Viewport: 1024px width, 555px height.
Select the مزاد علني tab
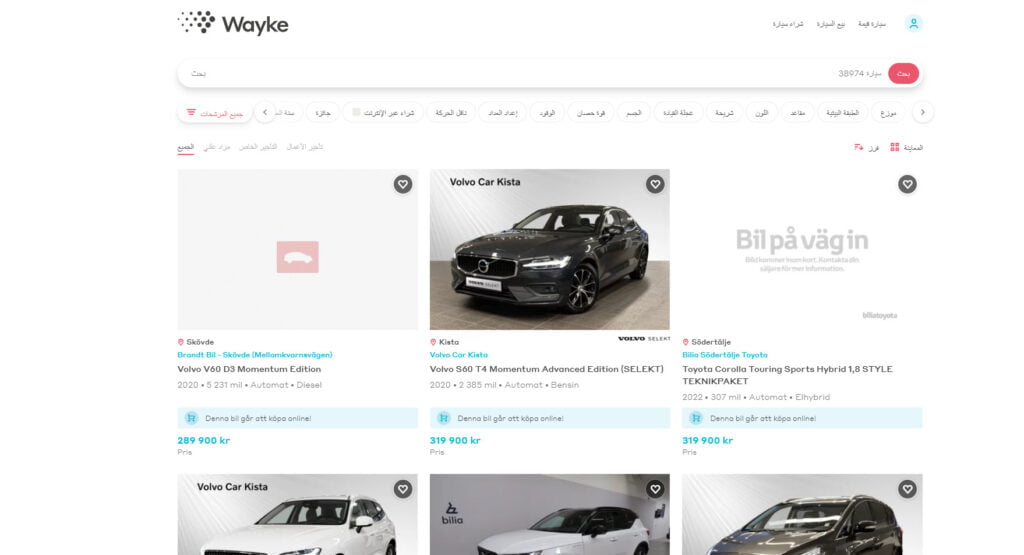[217, 147]
